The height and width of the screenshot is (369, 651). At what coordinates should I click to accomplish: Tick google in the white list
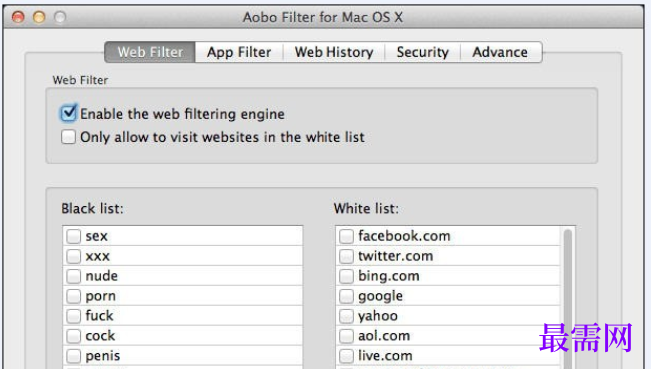coord(346,296)
